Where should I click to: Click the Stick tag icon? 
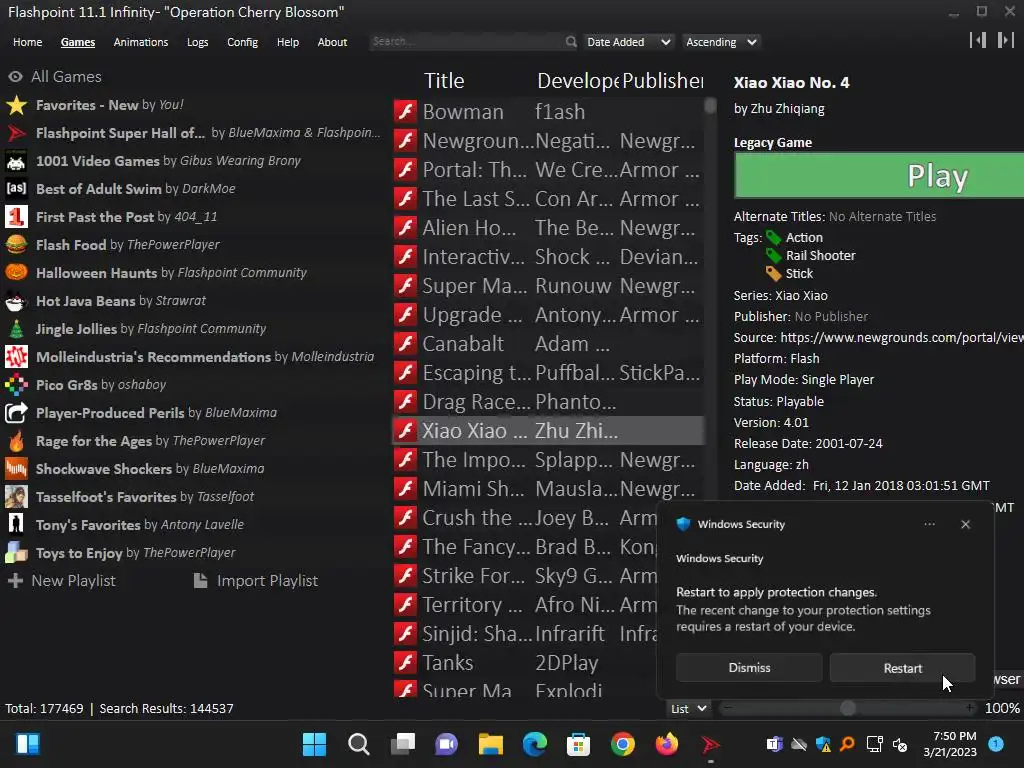coord(774,273)
